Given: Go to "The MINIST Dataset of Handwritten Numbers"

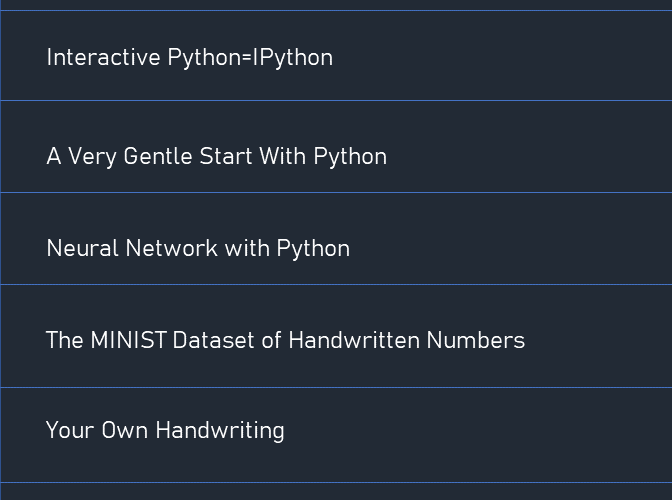Looking at the screenshot, I should point(285,341).
